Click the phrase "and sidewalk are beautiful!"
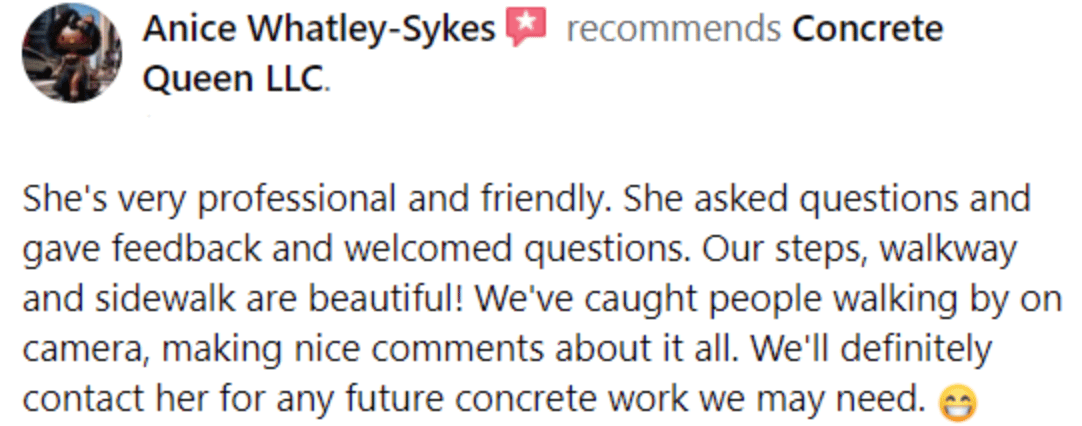1082x426 pixels. click(242, 299)
